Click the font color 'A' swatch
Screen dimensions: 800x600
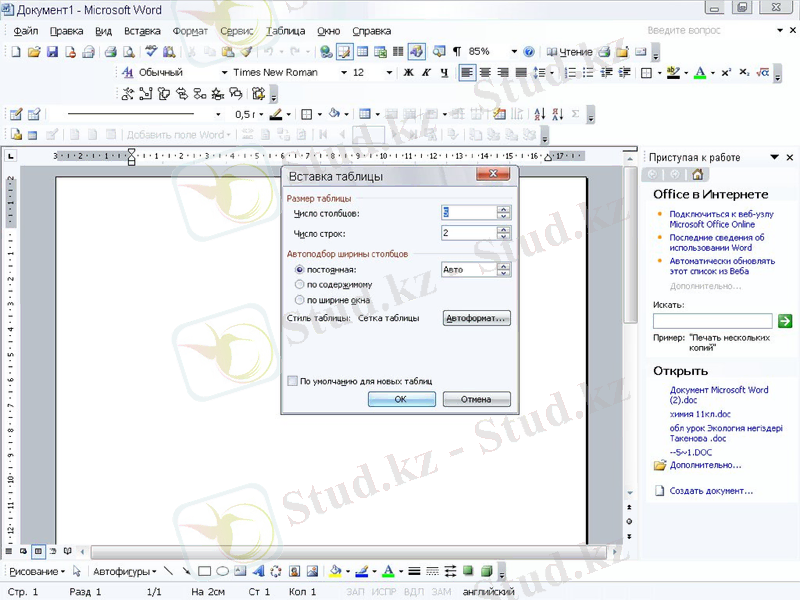point(698,73)
